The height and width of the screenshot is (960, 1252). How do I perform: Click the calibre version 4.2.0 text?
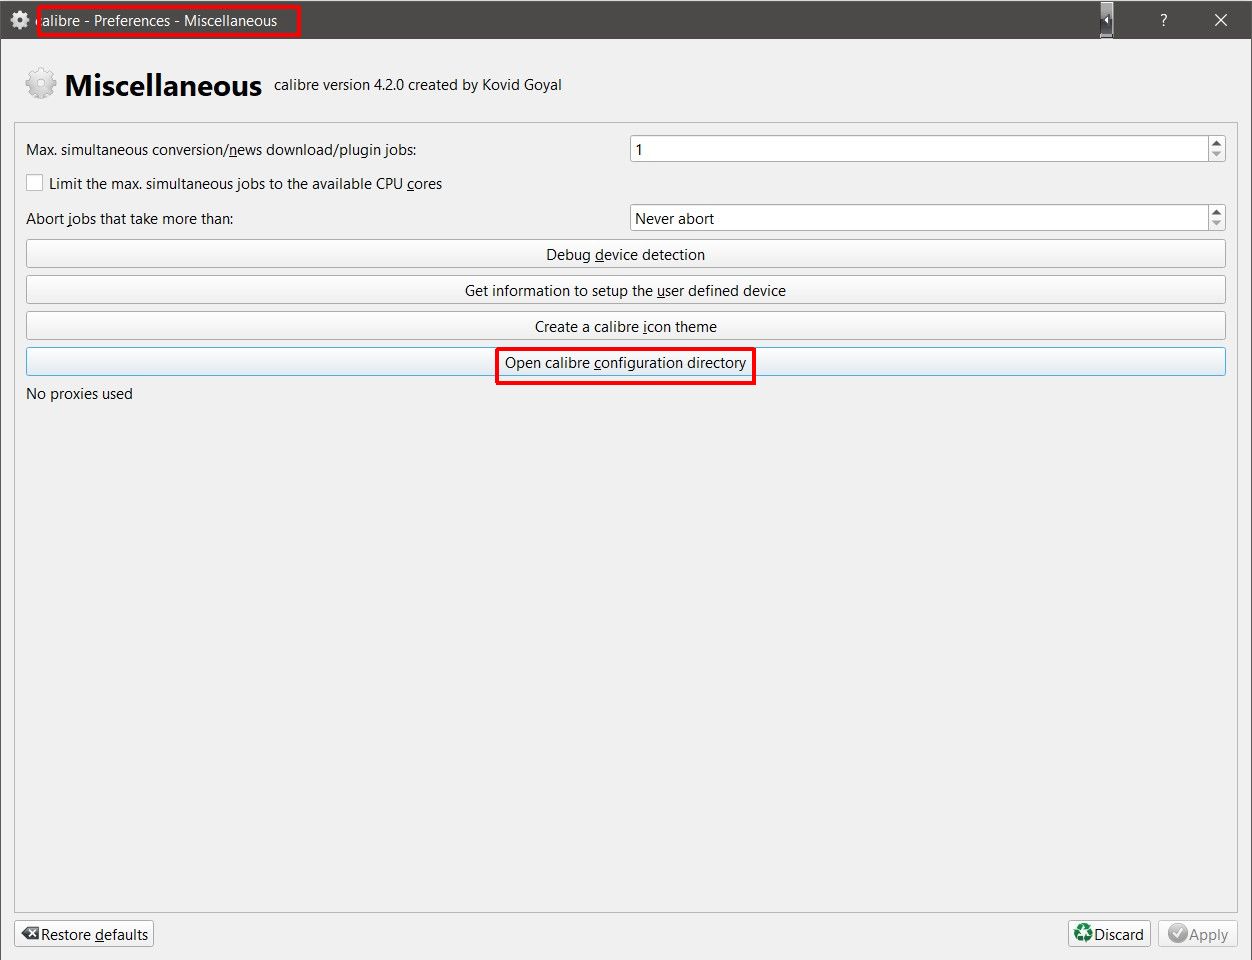(x=418, y=85)
